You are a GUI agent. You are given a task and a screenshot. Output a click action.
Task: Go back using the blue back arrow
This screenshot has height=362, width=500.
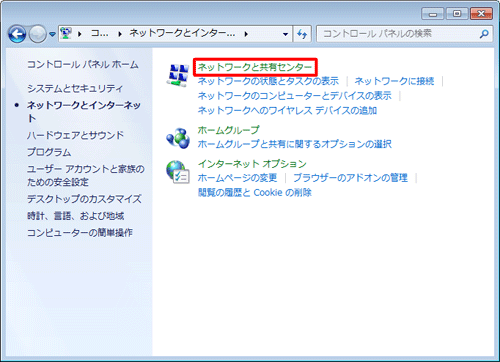17,34
